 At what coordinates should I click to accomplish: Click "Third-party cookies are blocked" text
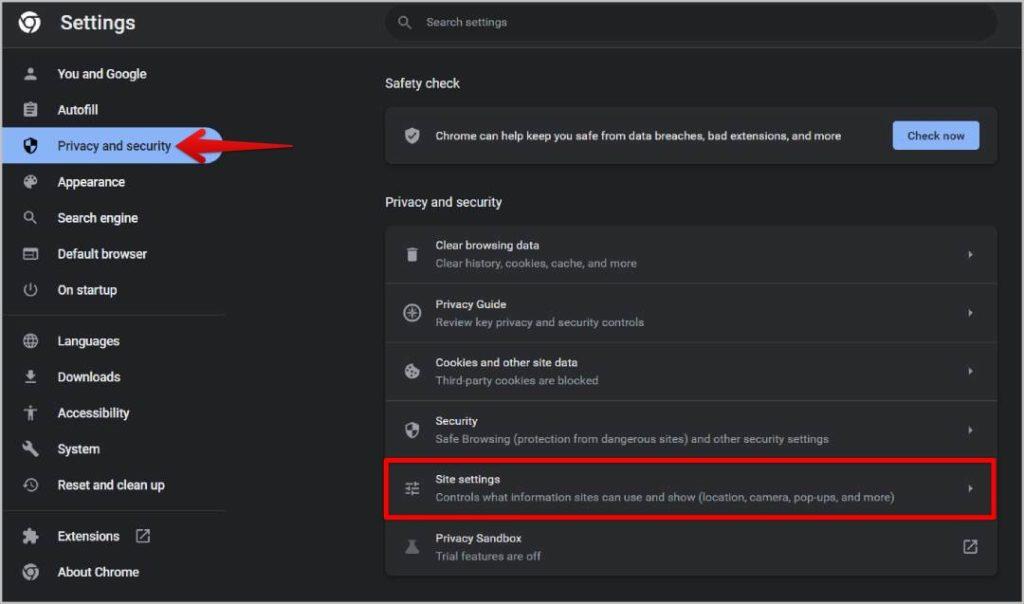click(517, 380)
